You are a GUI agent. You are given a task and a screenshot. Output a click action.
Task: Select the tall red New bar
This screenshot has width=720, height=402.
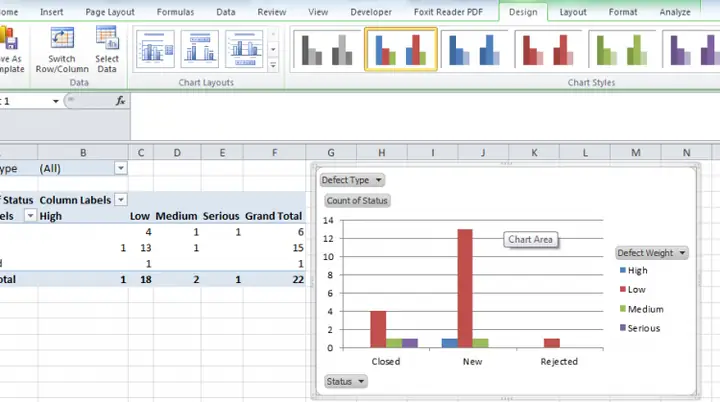[x=465, y=289]
